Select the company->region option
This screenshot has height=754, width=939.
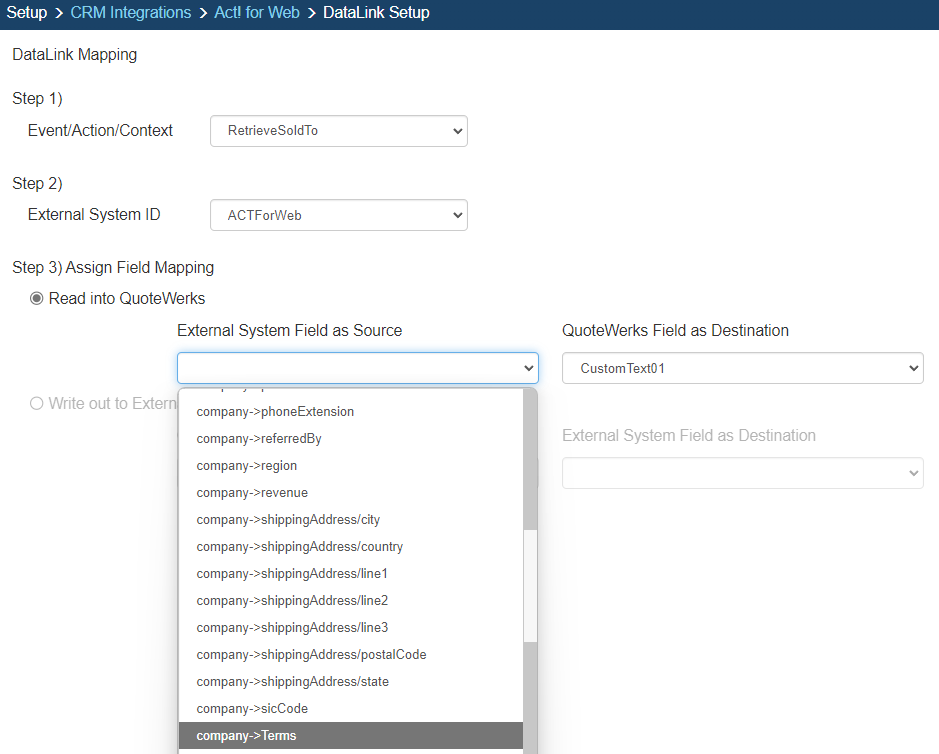247,466
